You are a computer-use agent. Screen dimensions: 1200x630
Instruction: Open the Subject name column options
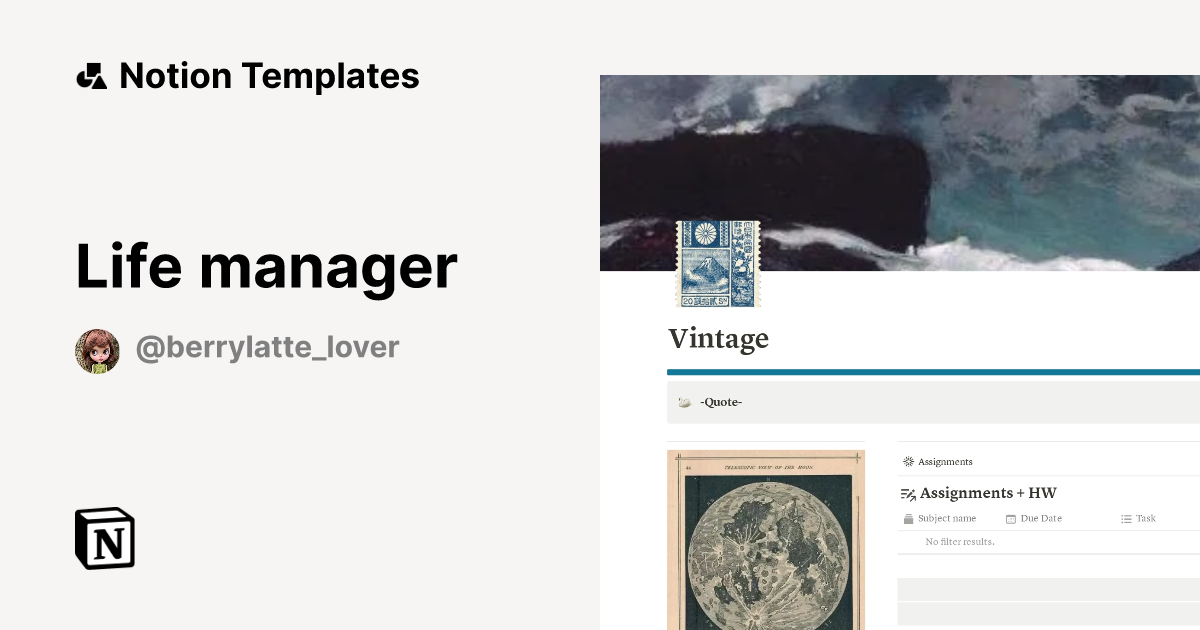click(x=948, y=518)
